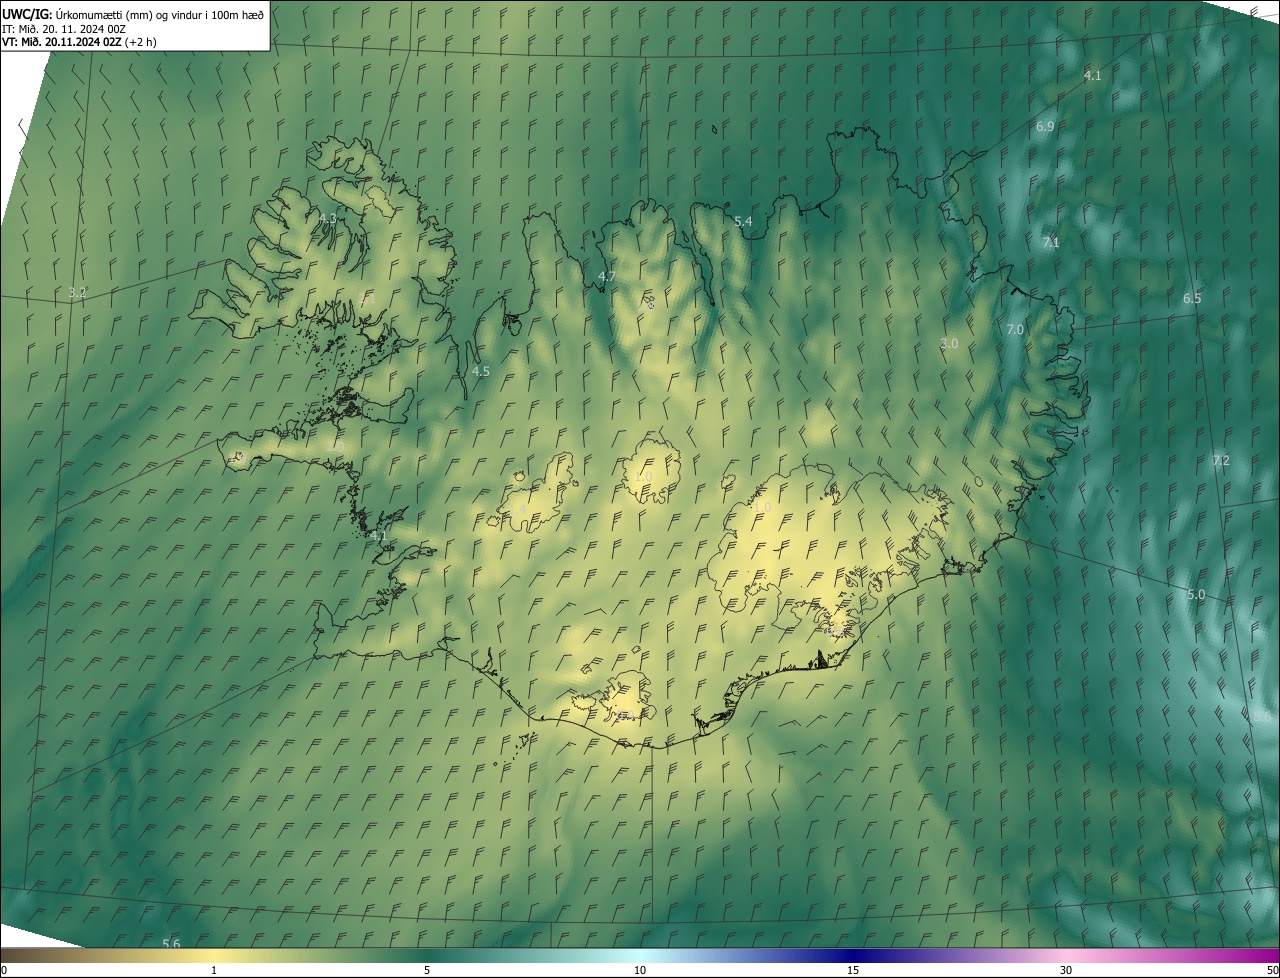Click the 7.1 value label
The image size is (1280, 978).
click(x=1050, y=243)
